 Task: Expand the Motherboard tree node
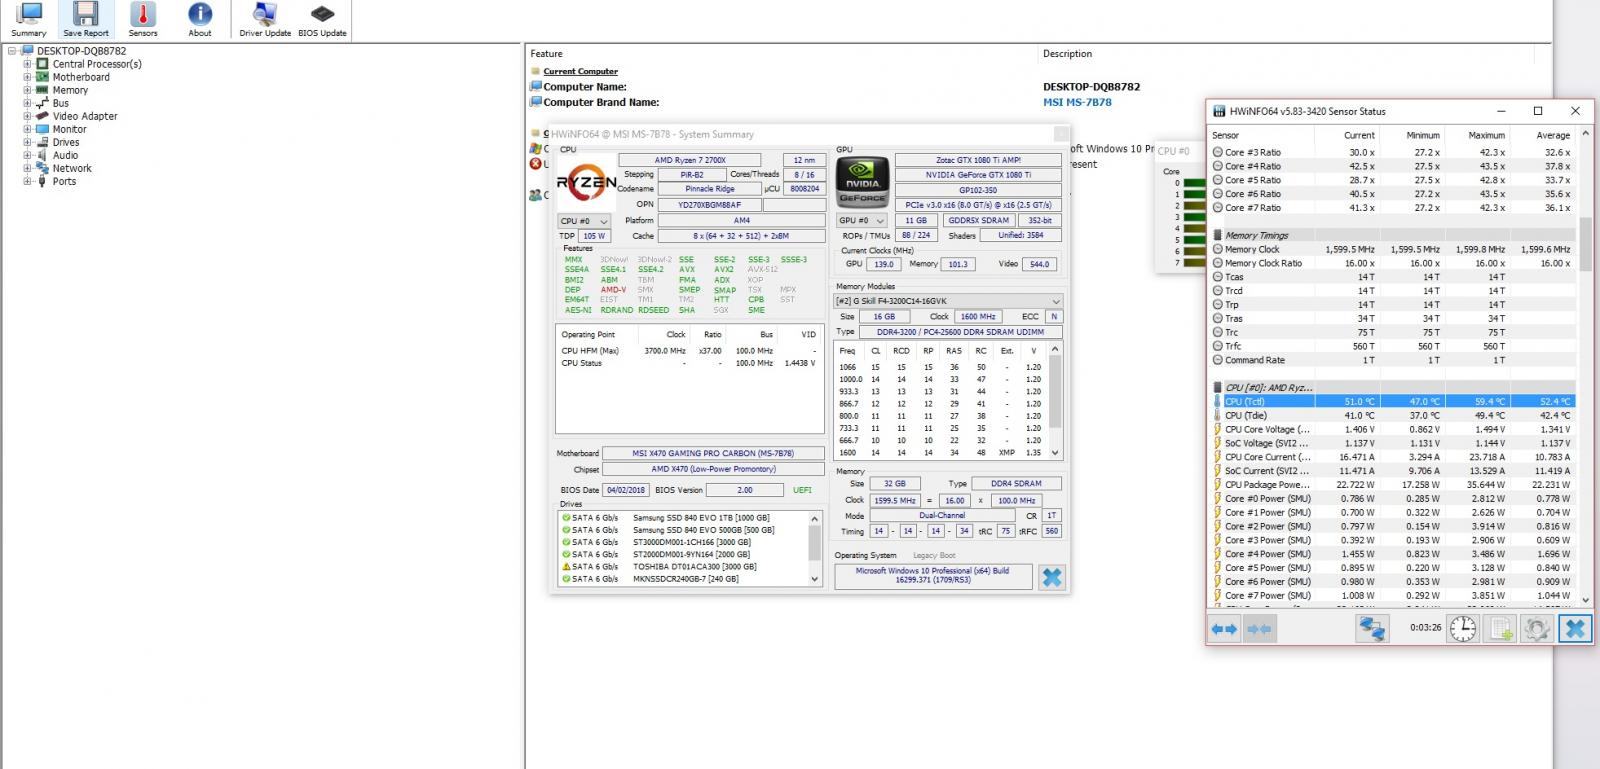point(28,77)
